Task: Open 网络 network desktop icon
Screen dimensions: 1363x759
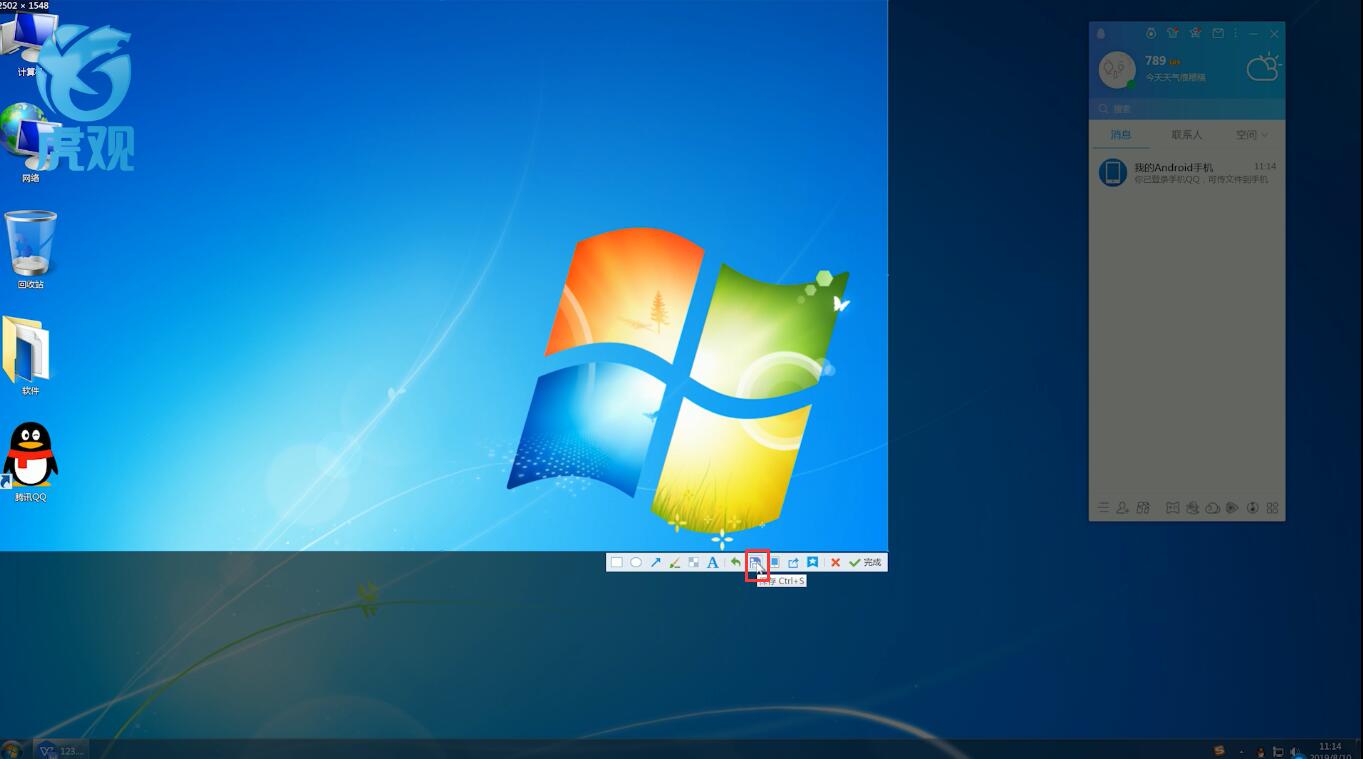Action: click(30, 145)
